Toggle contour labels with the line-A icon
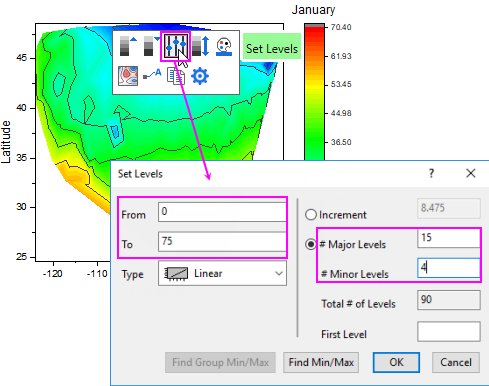The width and height of the screenshot is (489, 386). [152, 74]
